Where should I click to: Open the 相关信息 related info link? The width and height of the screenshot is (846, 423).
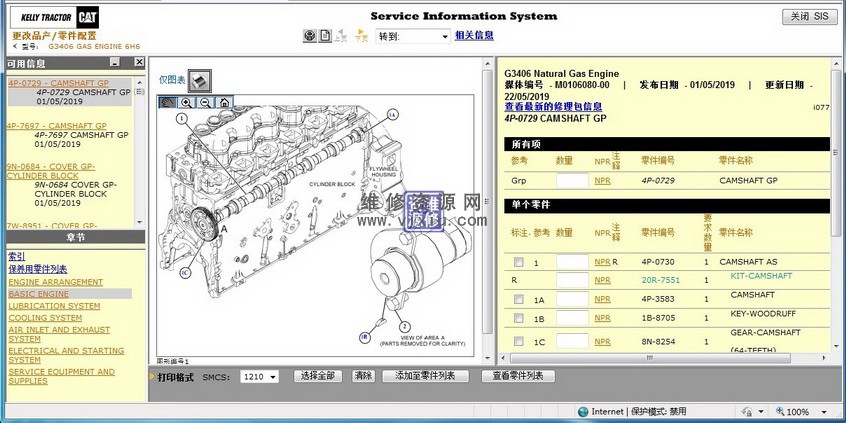(474, 35)
